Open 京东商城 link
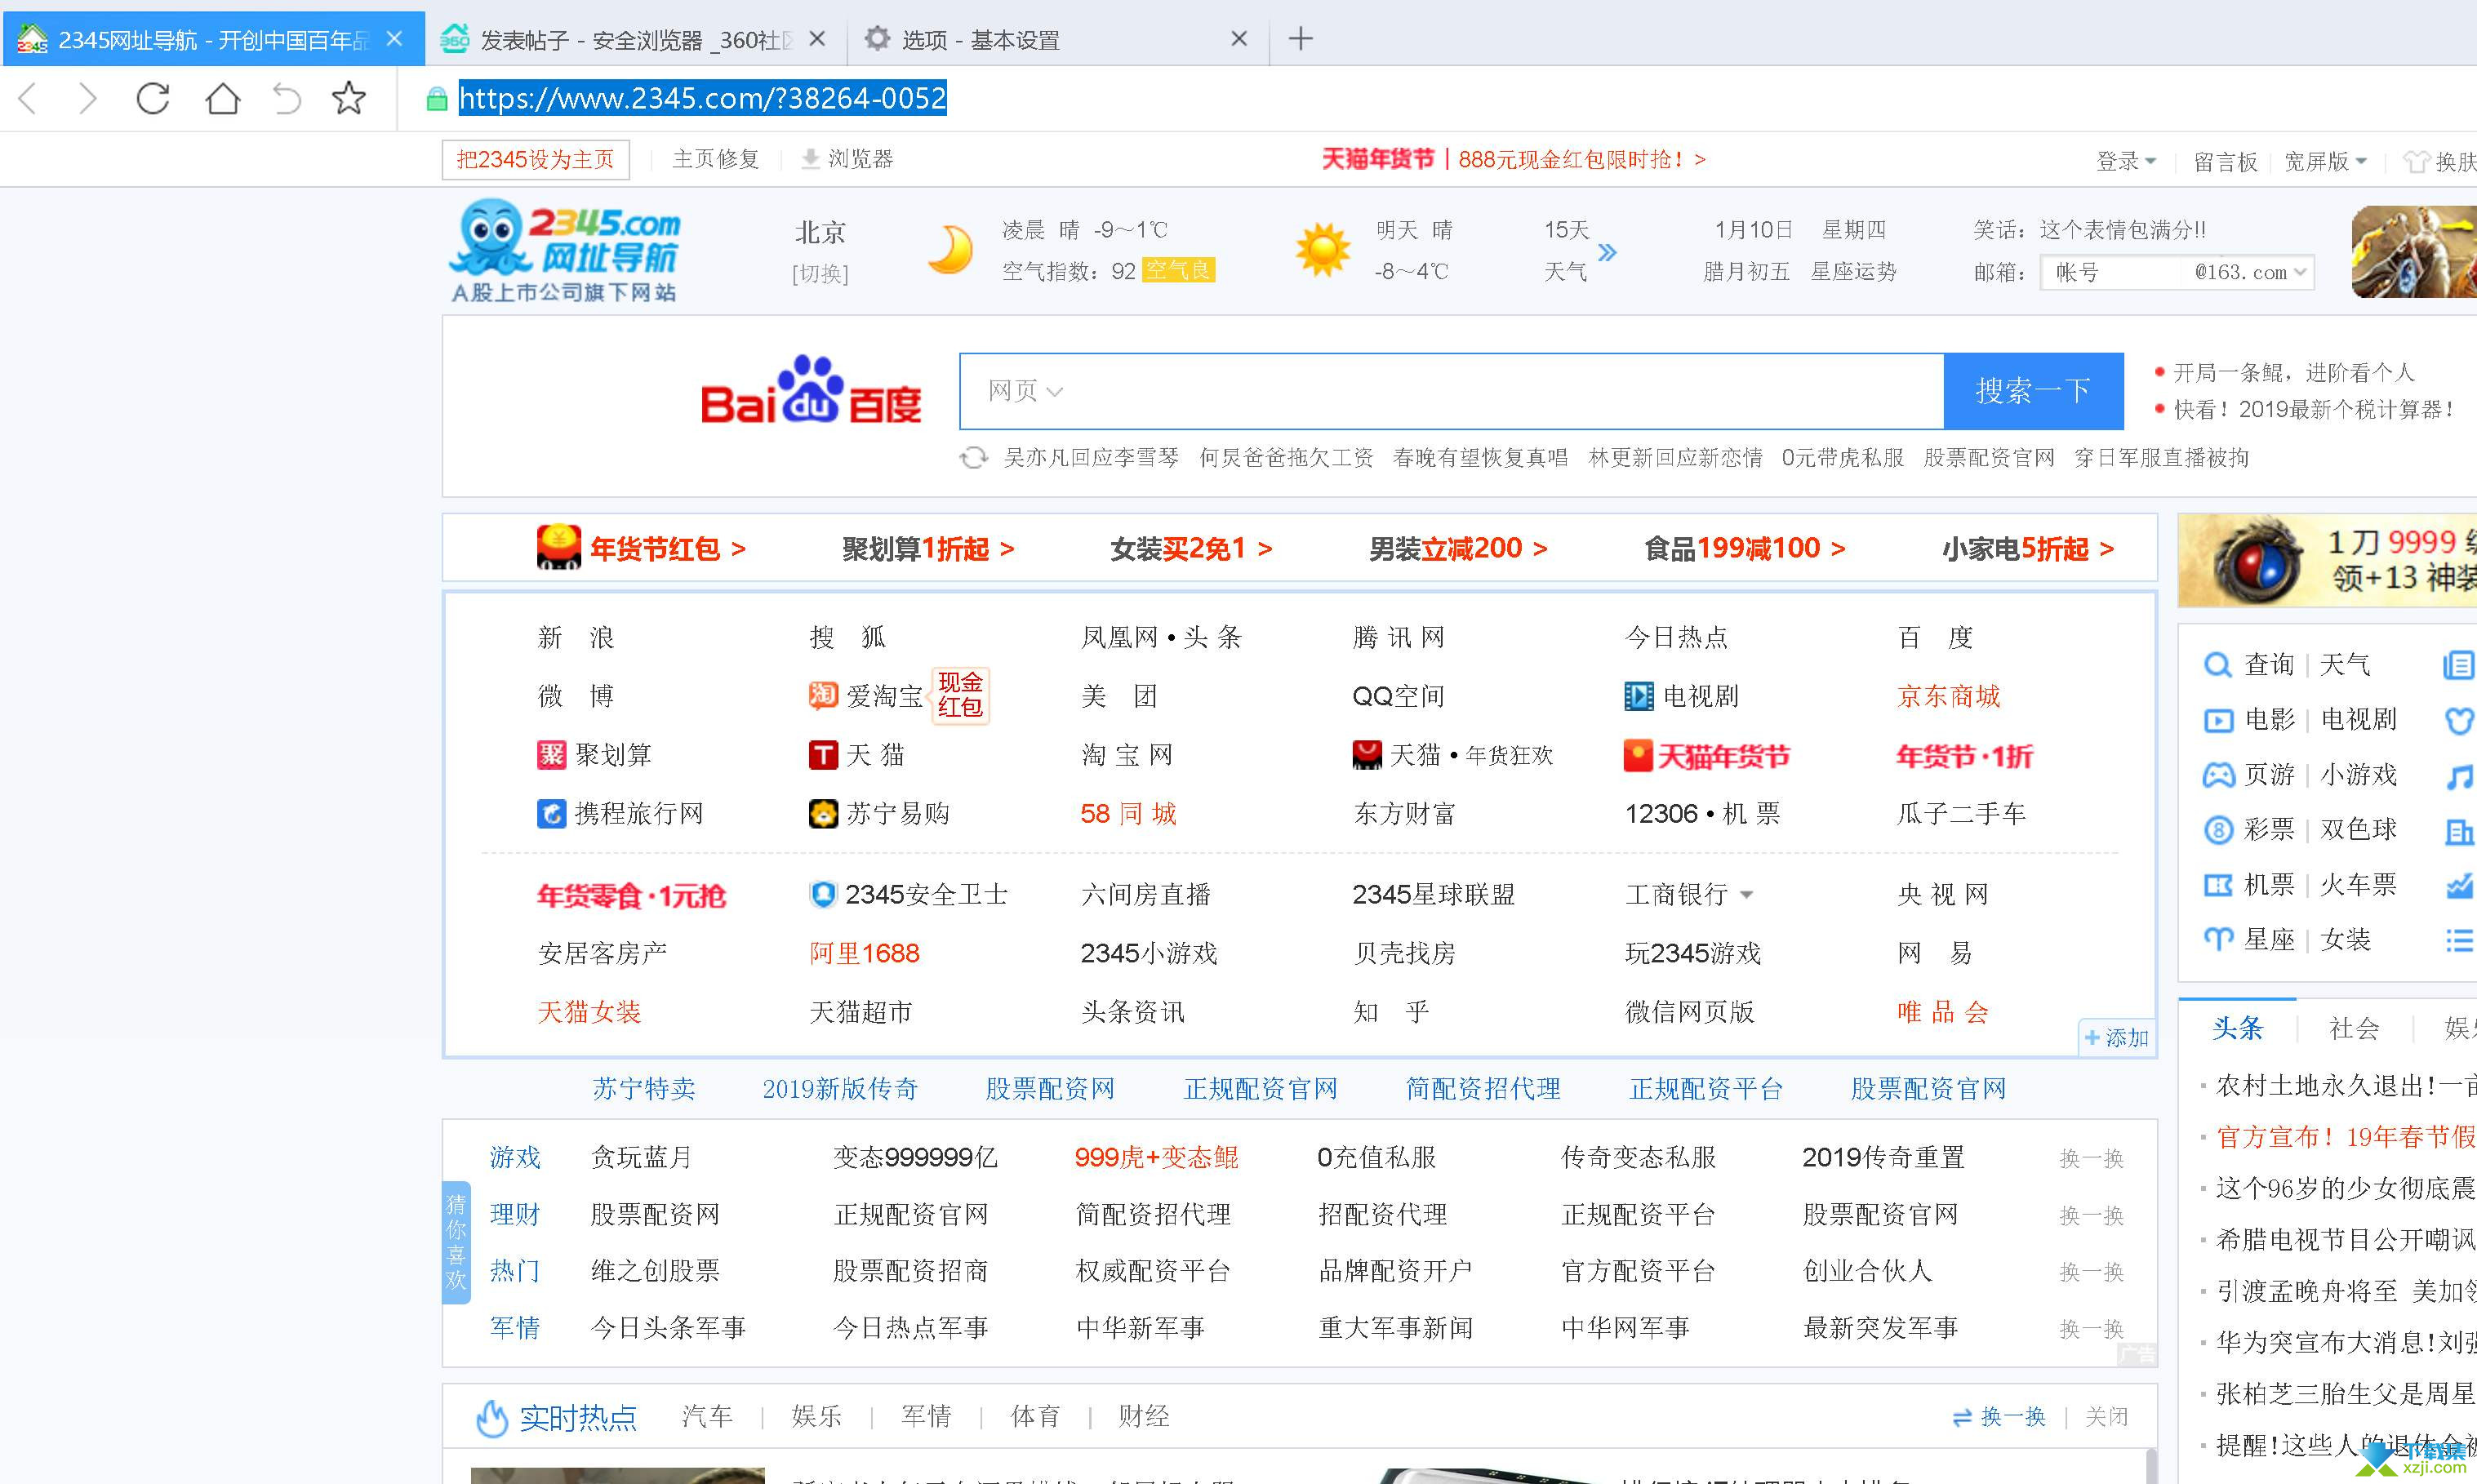 (1948, 696)
